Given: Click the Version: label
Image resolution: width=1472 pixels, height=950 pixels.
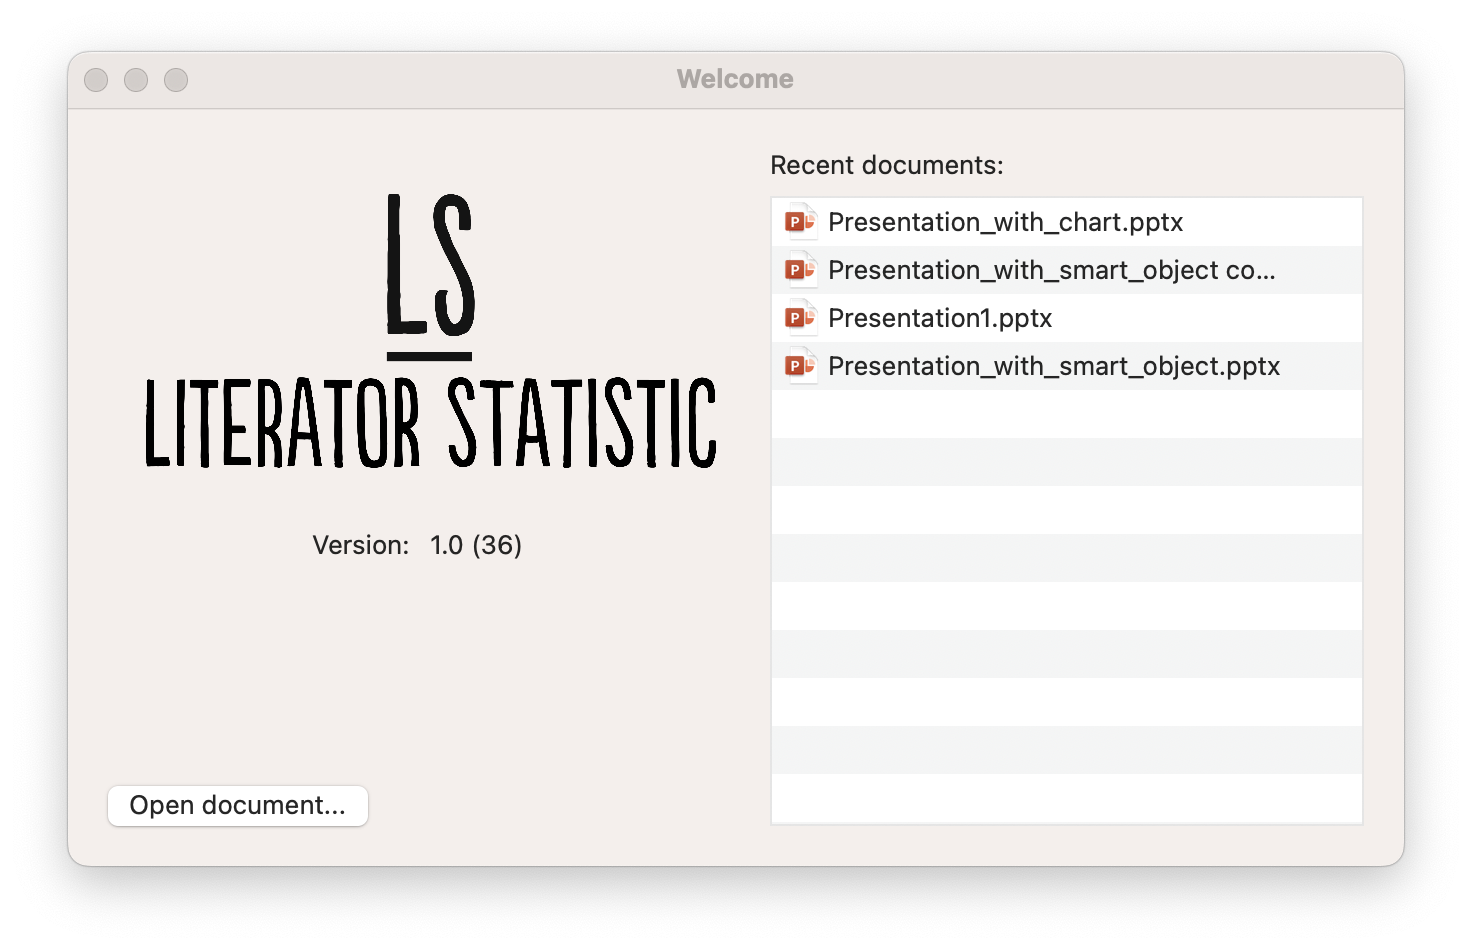Looking at the screenshot, I should coord(361,545).
